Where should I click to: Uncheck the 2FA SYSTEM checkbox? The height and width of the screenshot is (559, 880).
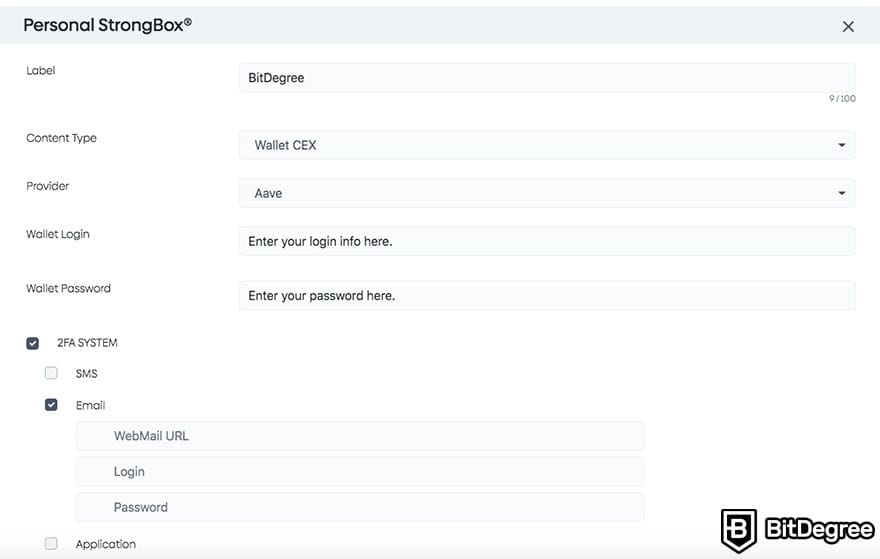(x=33, y=343)
